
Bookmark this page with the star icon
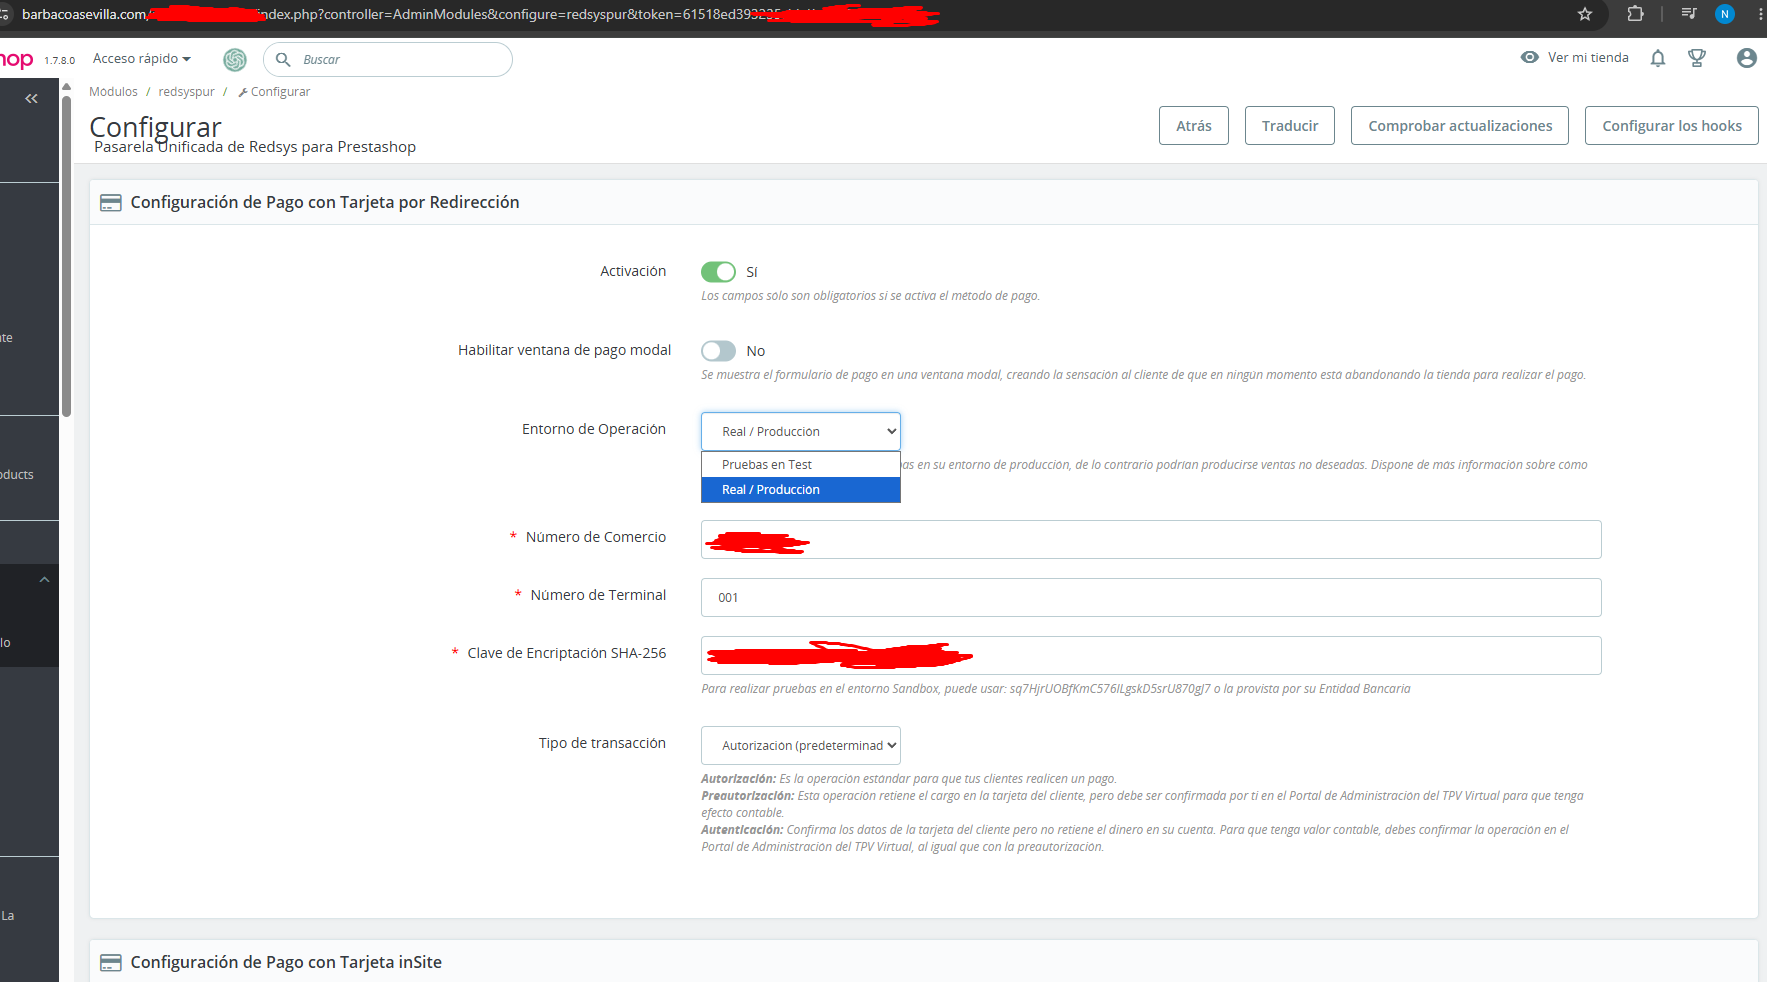1585,14
